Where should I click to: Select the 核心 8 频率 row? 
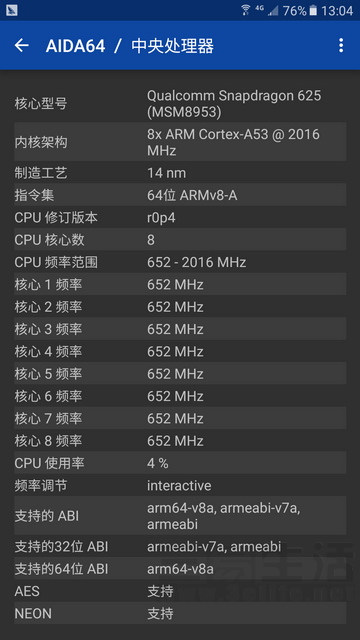pos(180,441)
